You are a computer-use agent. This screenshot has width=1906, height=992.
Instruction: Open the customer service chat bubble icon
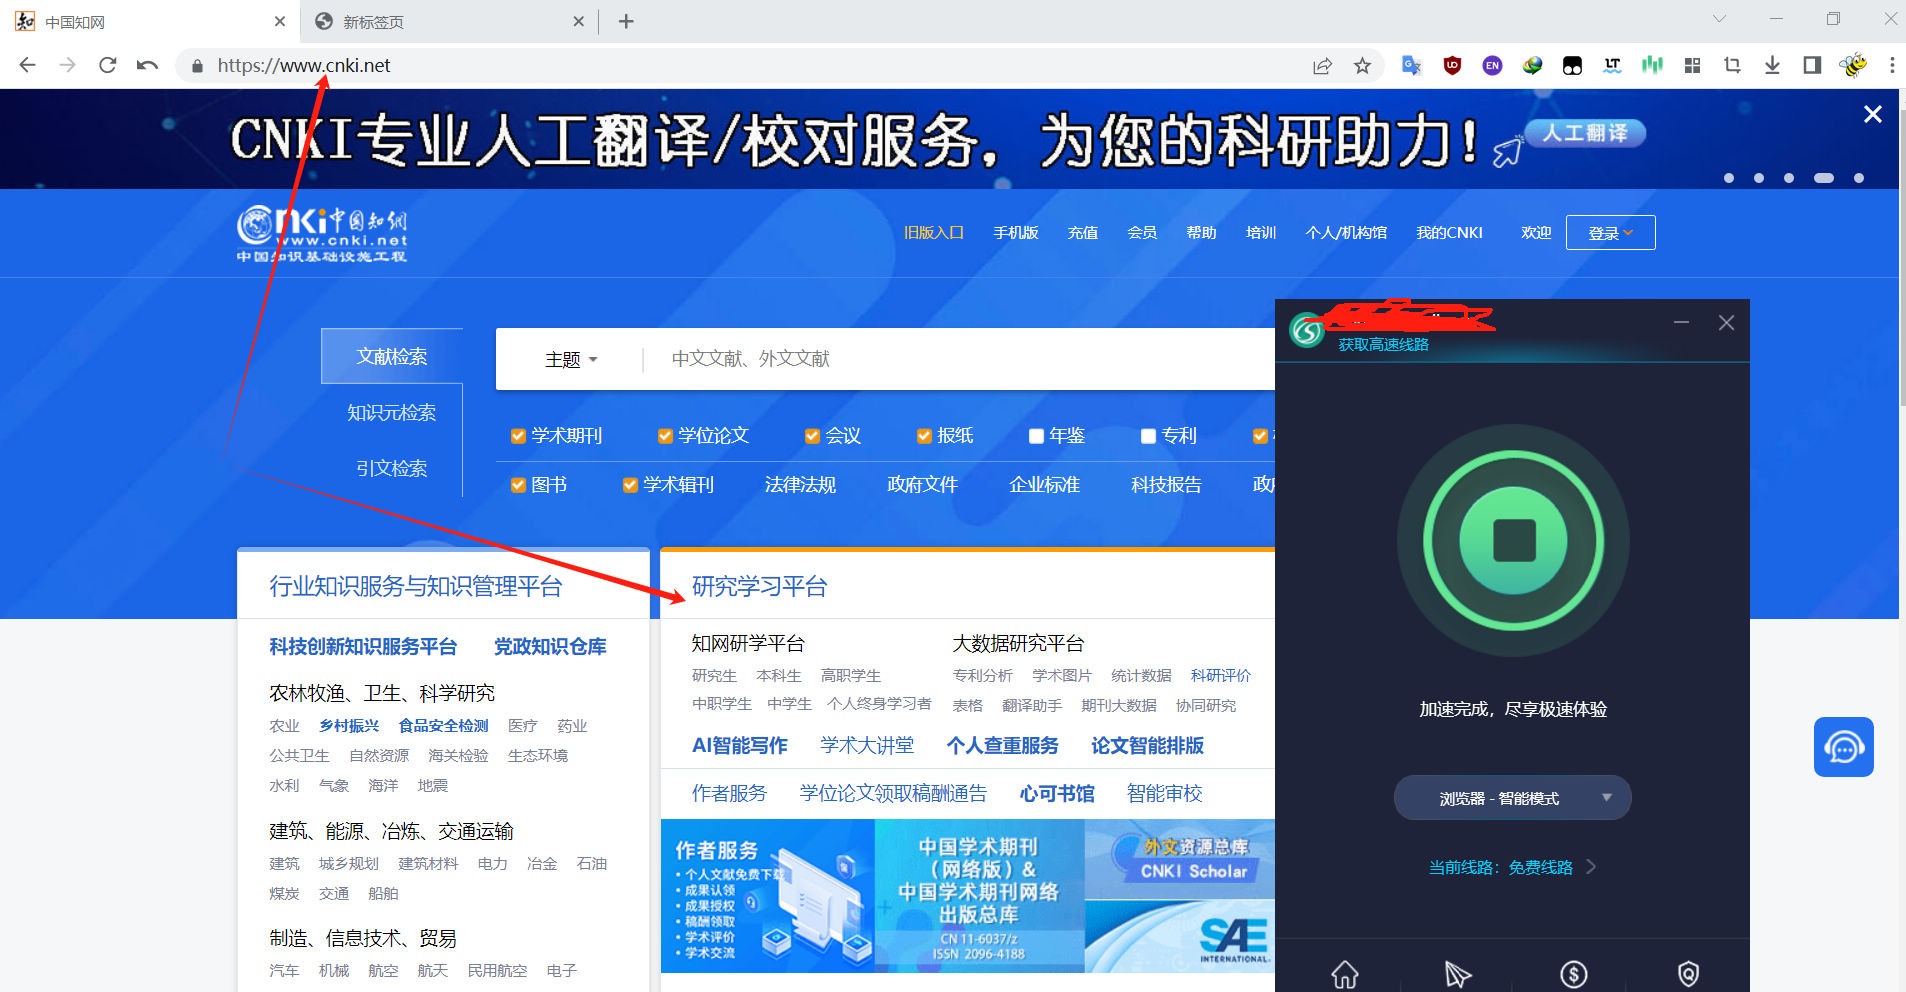[x=1844, y=747]
